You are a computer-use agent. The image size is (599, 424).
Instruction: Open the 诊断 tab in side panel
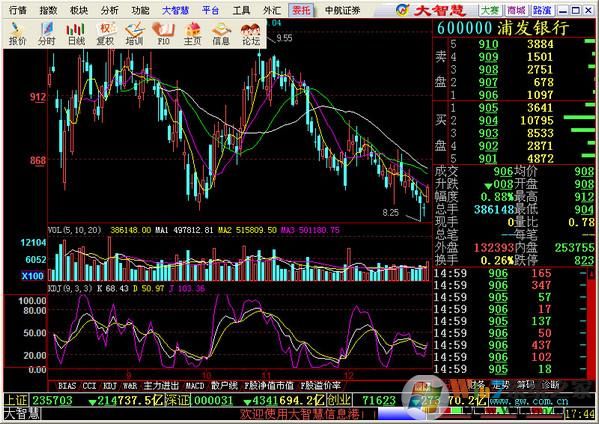tap(550, 384)
